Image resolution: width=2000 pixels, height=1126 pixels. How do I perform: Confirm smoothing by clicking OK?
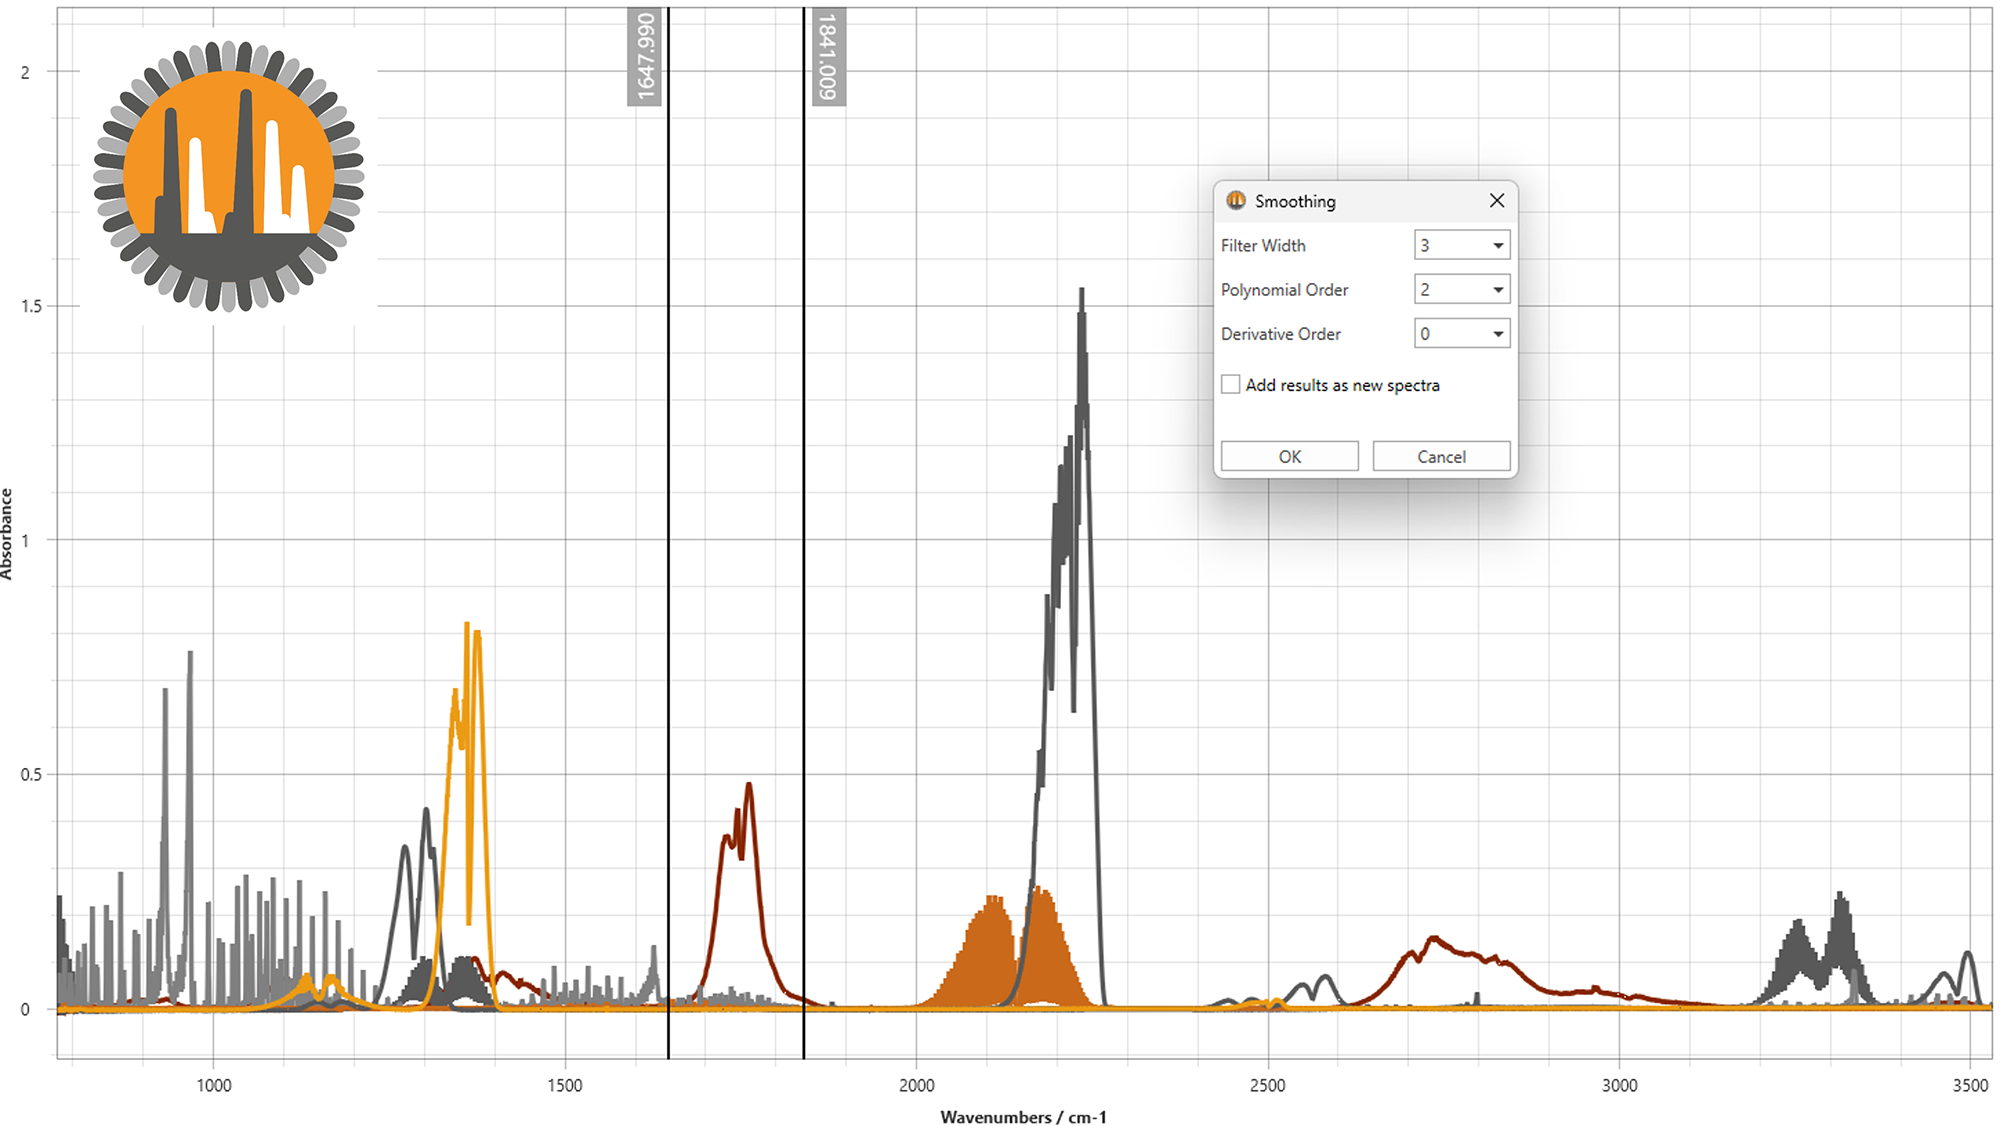tap(1289, 456)
